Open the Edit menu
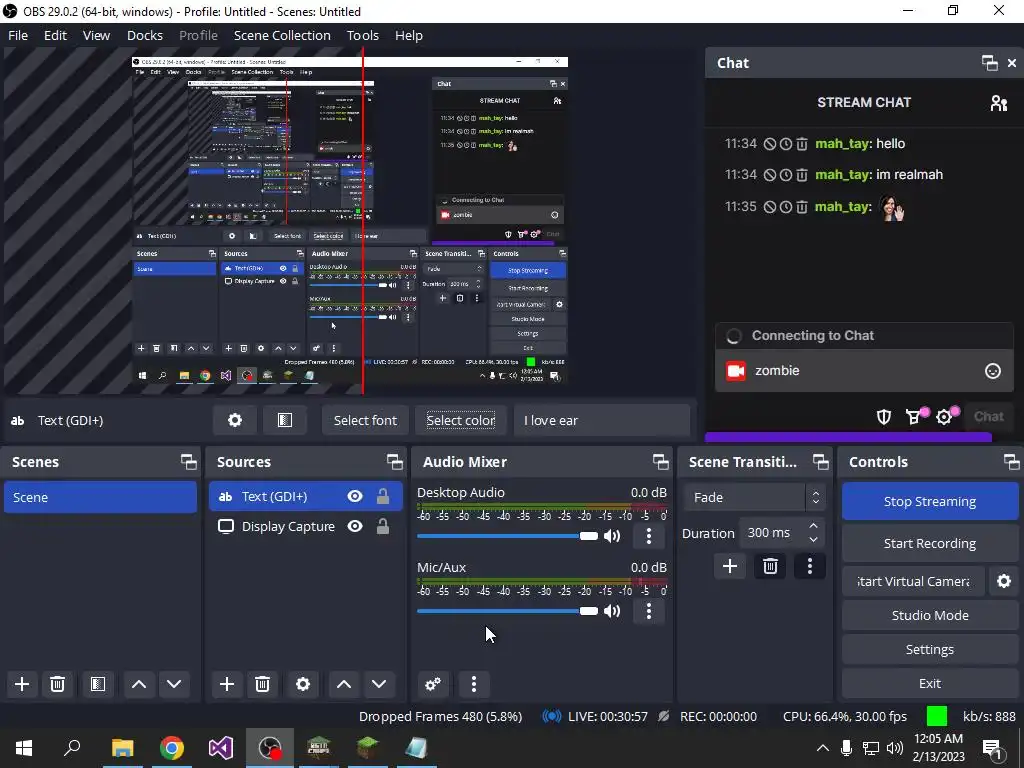 [x=56, y=36]
